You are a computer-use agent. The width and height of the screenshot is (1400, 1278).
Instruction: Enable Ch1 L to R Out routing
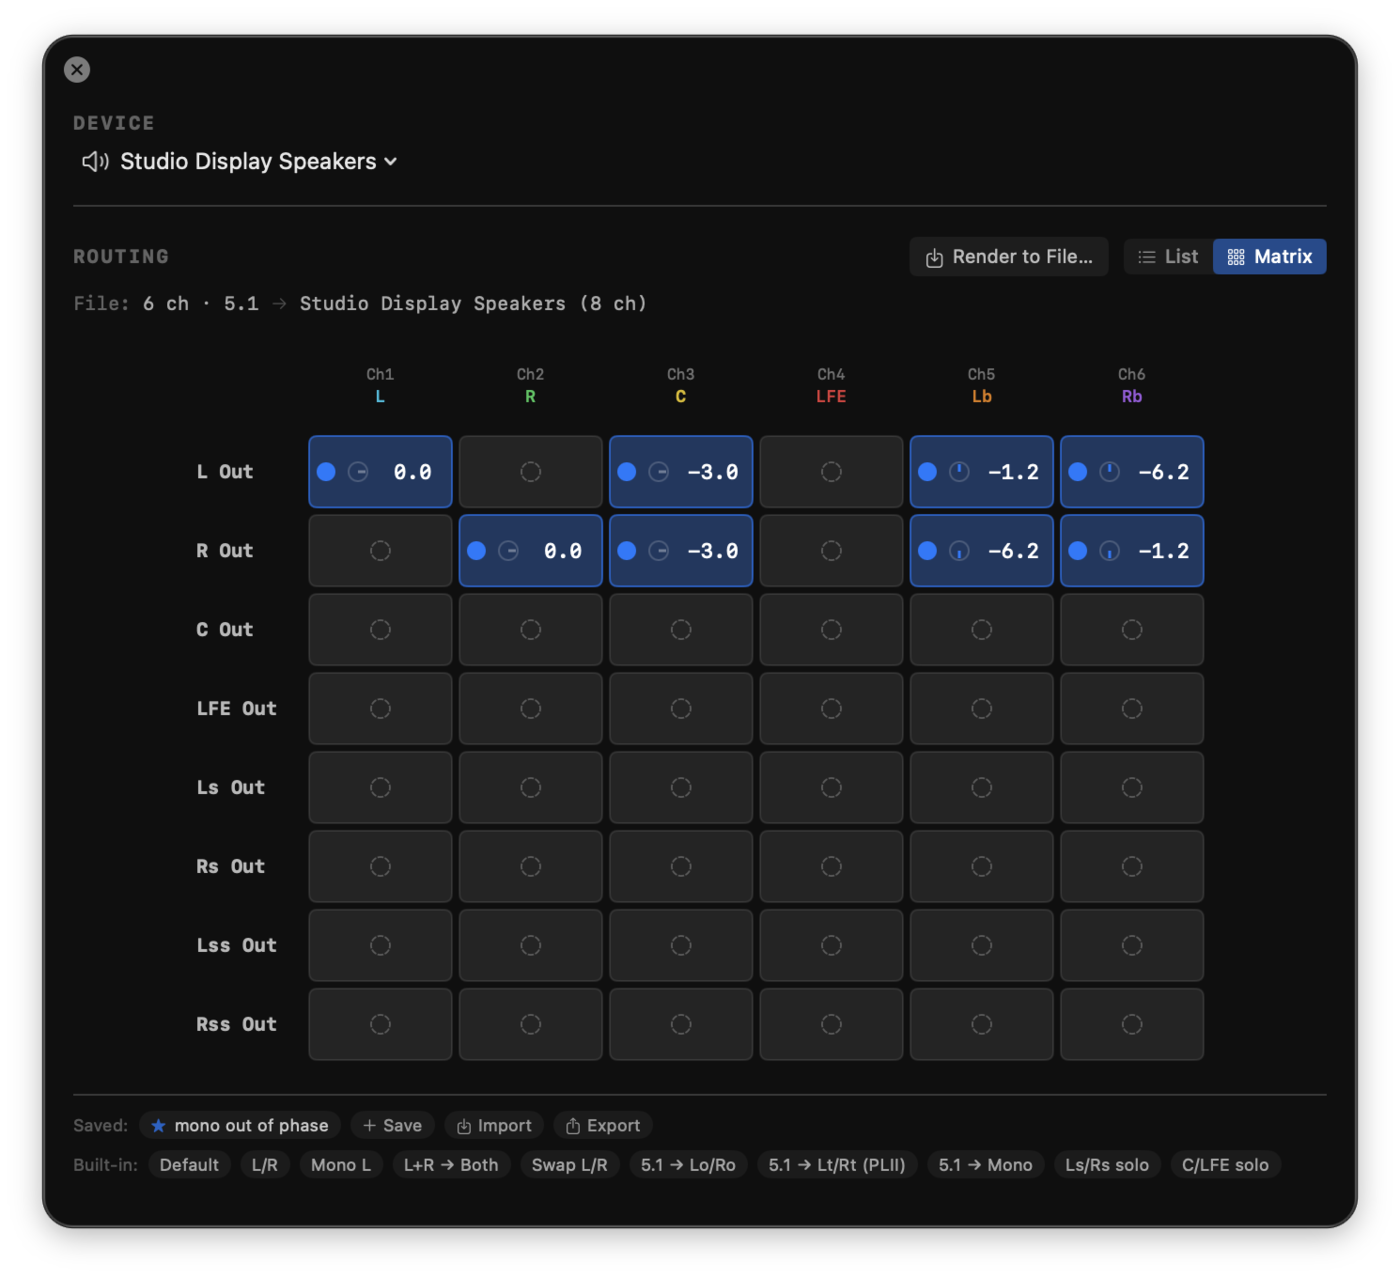(380, 551)
